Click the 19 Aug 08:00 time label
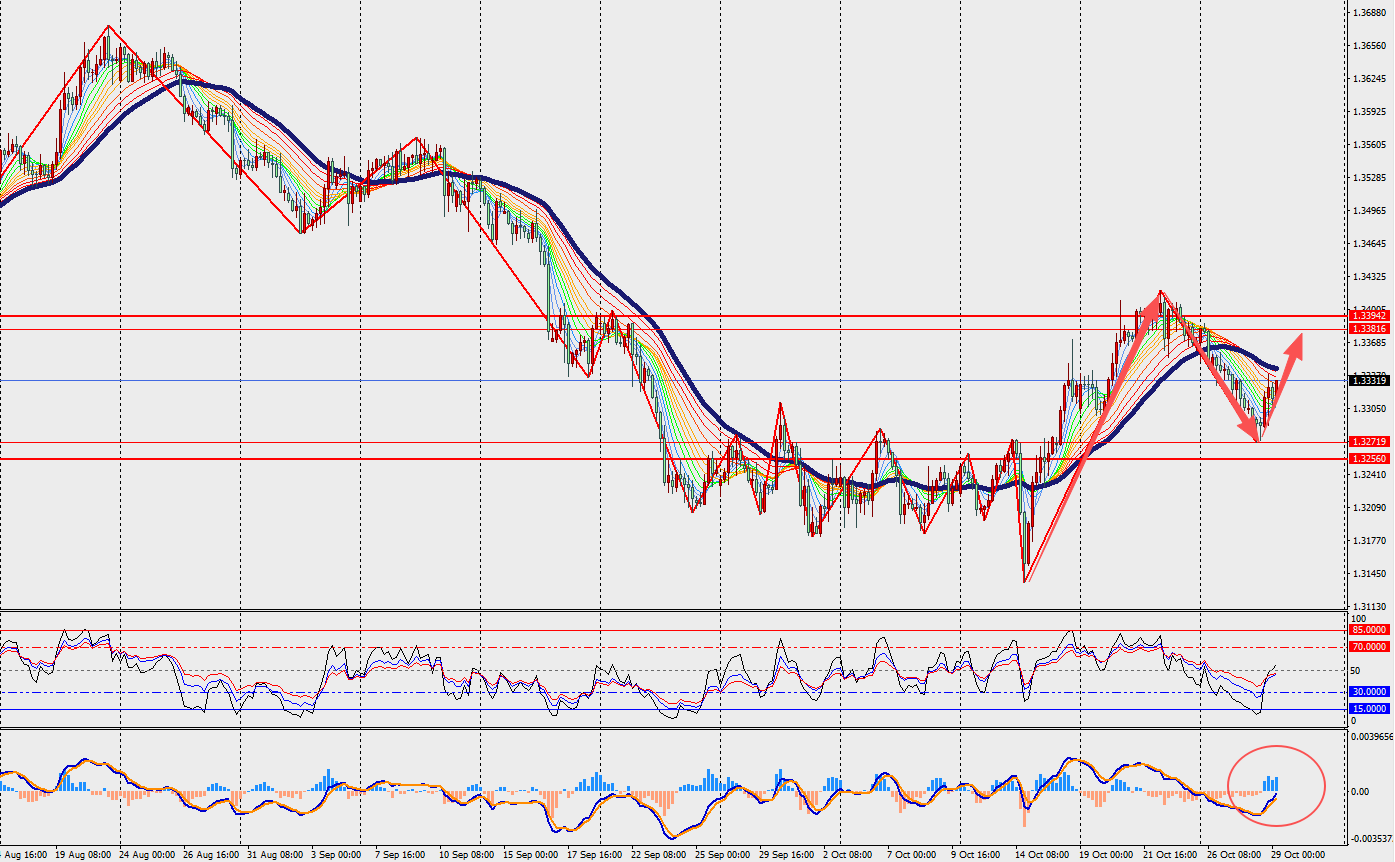Image resolution: width=1395 pixels, height=862 pixels. click(83, 855)
